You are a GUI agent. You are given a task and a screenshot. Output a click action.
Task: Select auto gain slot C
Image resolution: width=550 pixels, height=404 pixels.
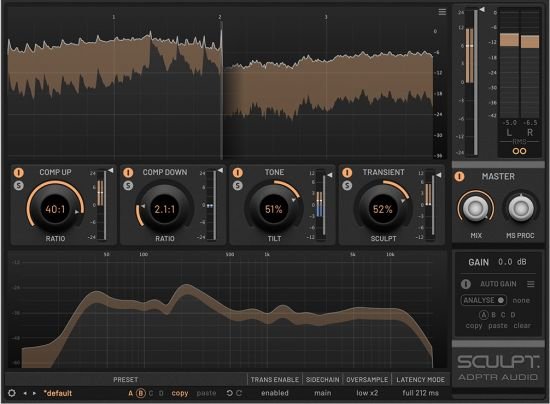(503, 315)
